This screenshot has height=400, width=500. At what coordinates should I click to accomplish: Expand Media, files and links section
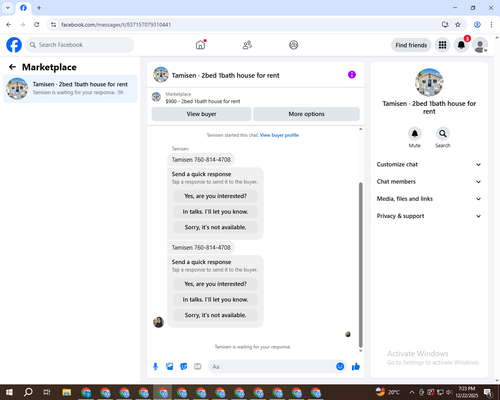(x=429, y=199)
